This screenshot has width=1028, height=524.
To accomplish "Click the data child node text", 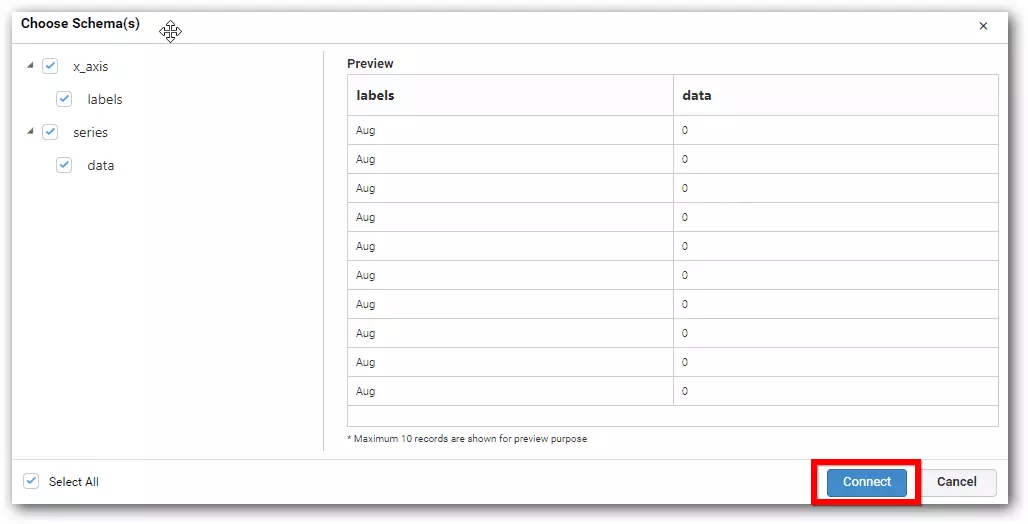I will [x=101, y=166].
